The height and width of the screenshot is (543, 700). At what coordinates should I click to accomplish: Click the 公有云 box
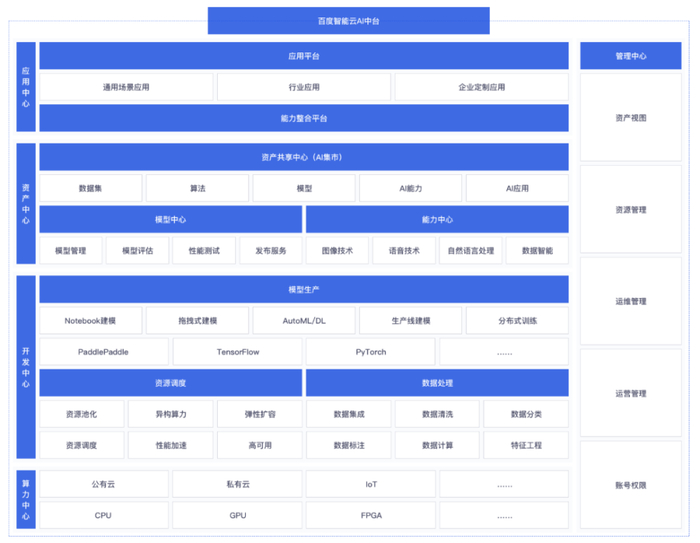[104, 484]
